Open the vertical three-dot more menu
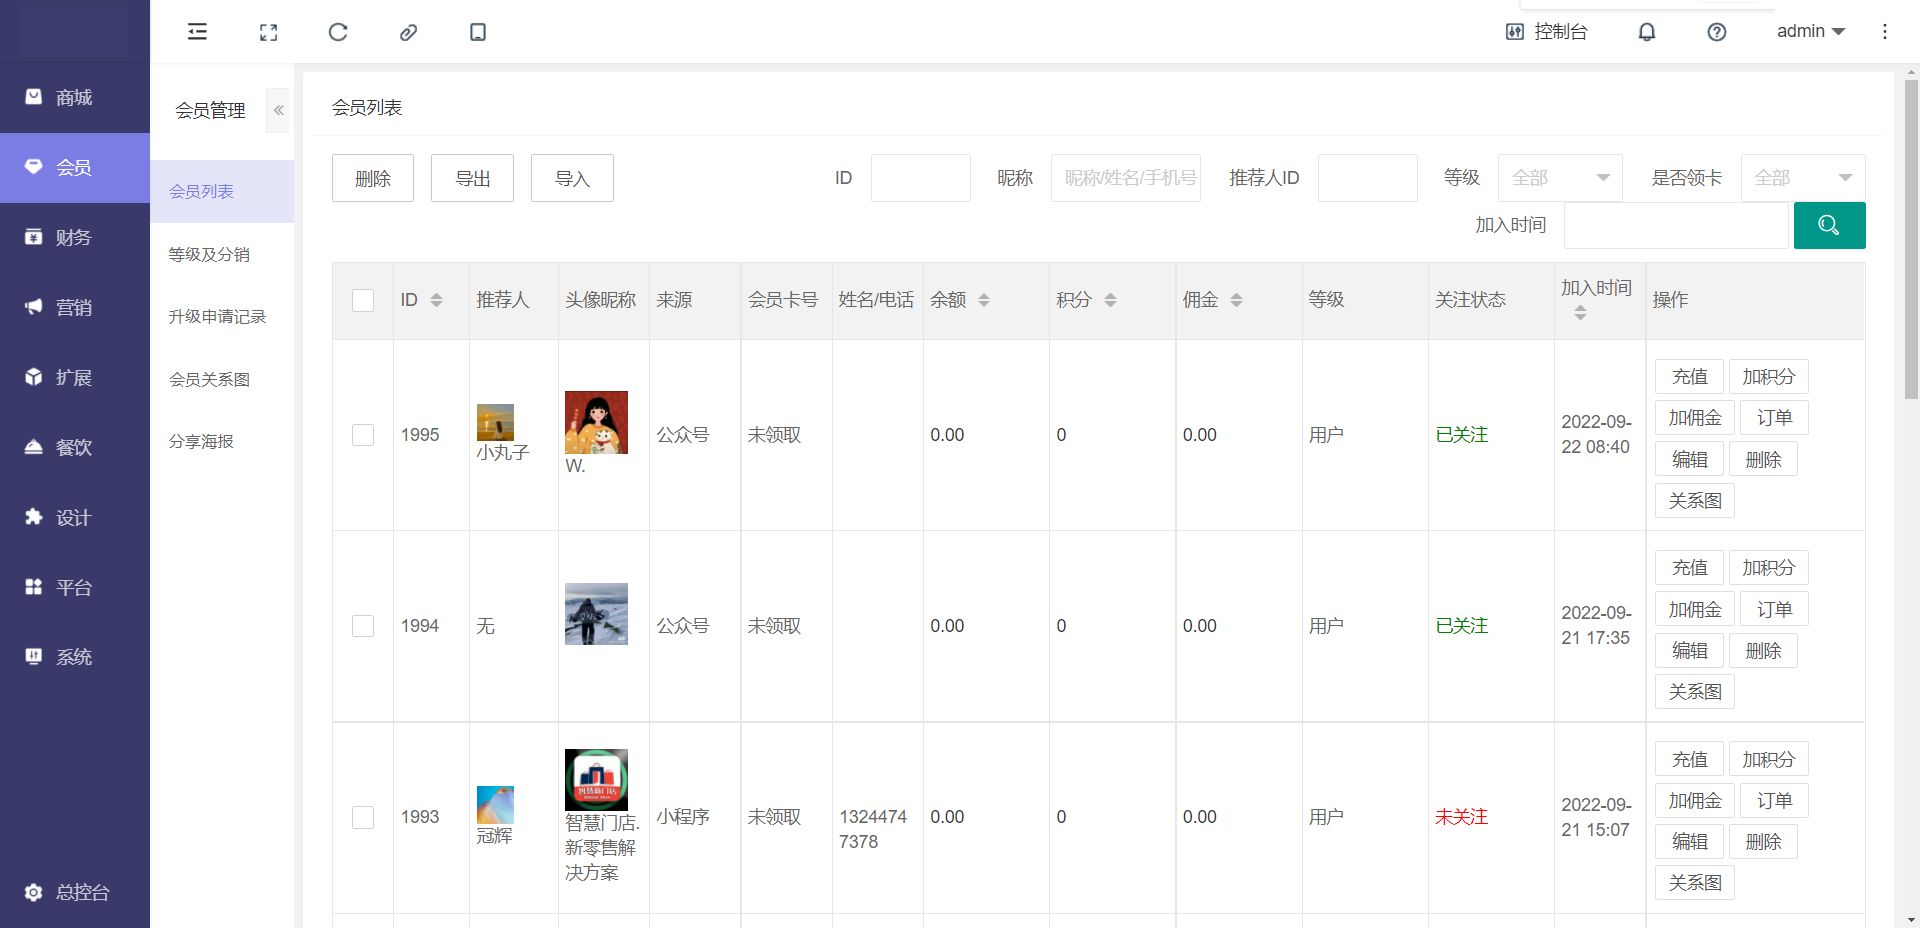 (x=1884, y=32)
